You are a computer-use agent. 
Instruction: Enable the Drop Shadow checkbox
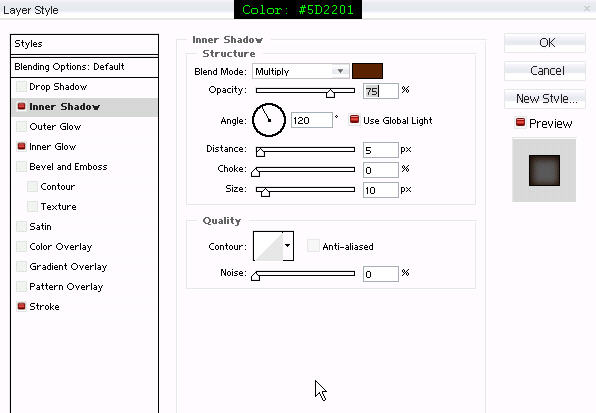[x=21, y=87]
